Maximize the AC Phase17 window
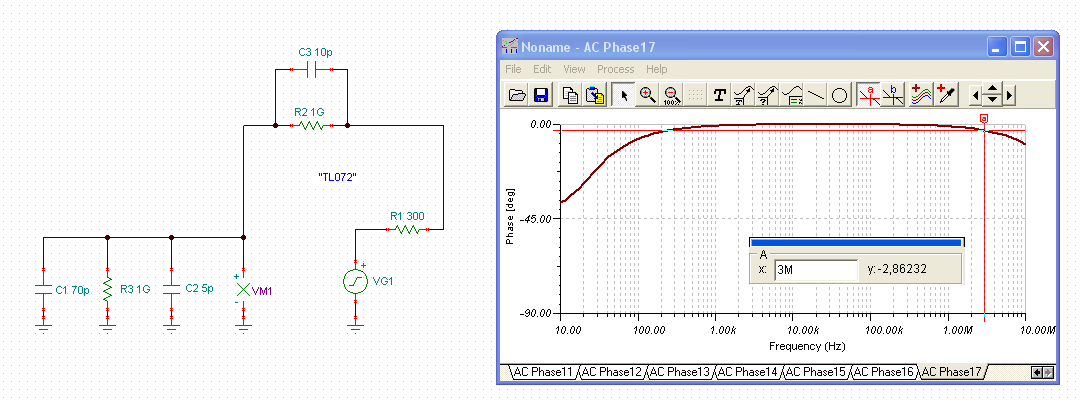 (1020, 47)
